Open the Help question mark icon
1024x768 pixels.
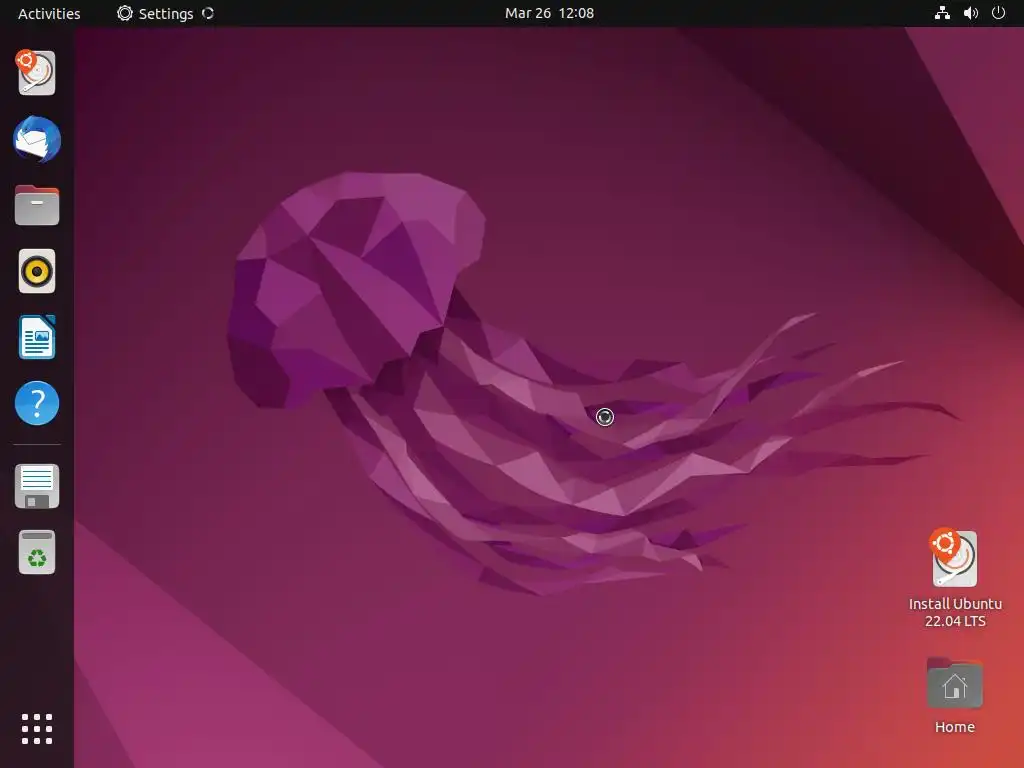[x=37, y=403]
